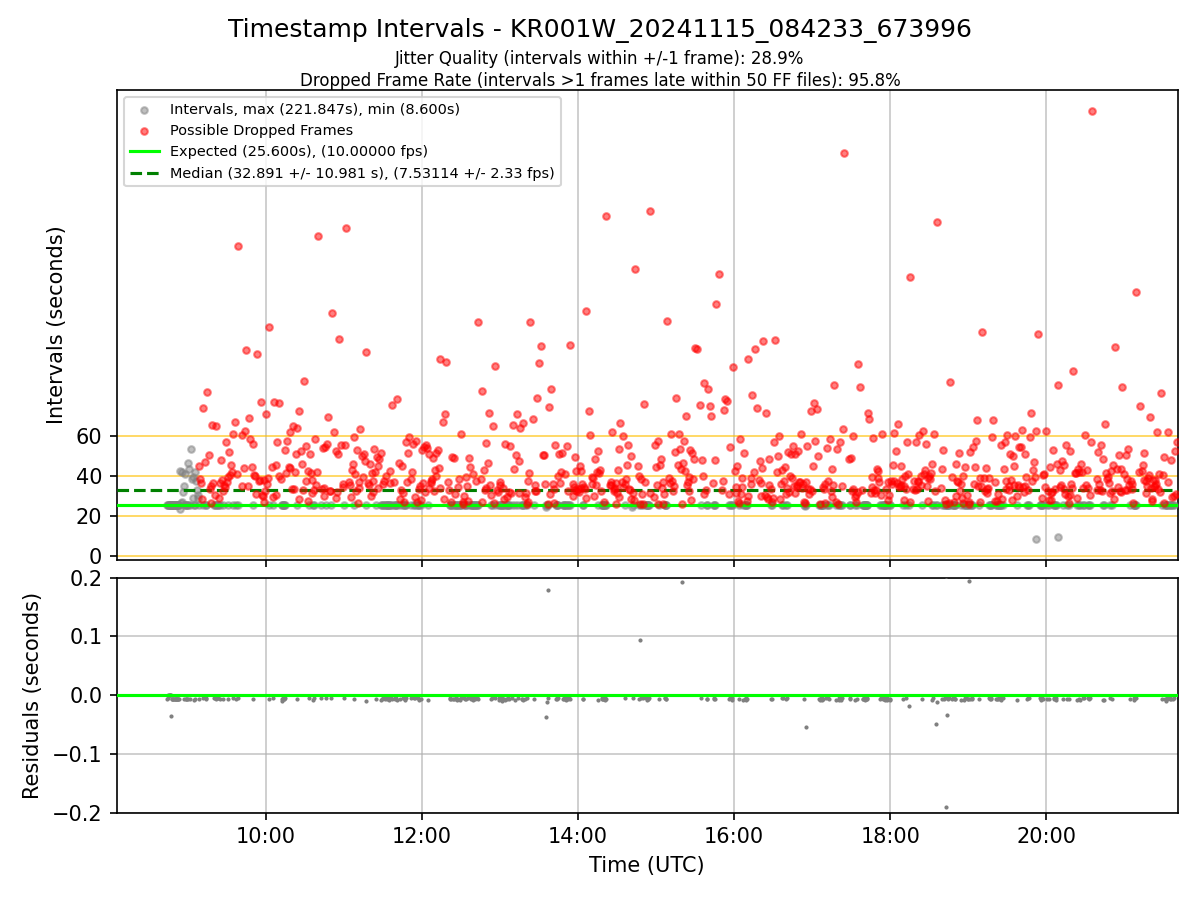Click the '0.2' tick on the residuals axis
Viewport: 1200px width, 900px height.
(87, 578)
